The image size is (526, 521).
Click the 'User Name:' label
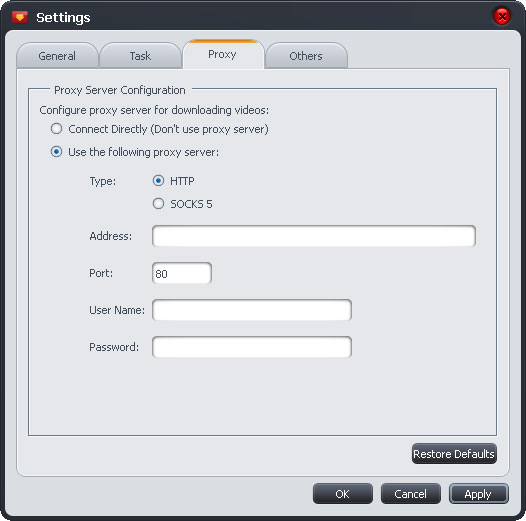[117, 310]
